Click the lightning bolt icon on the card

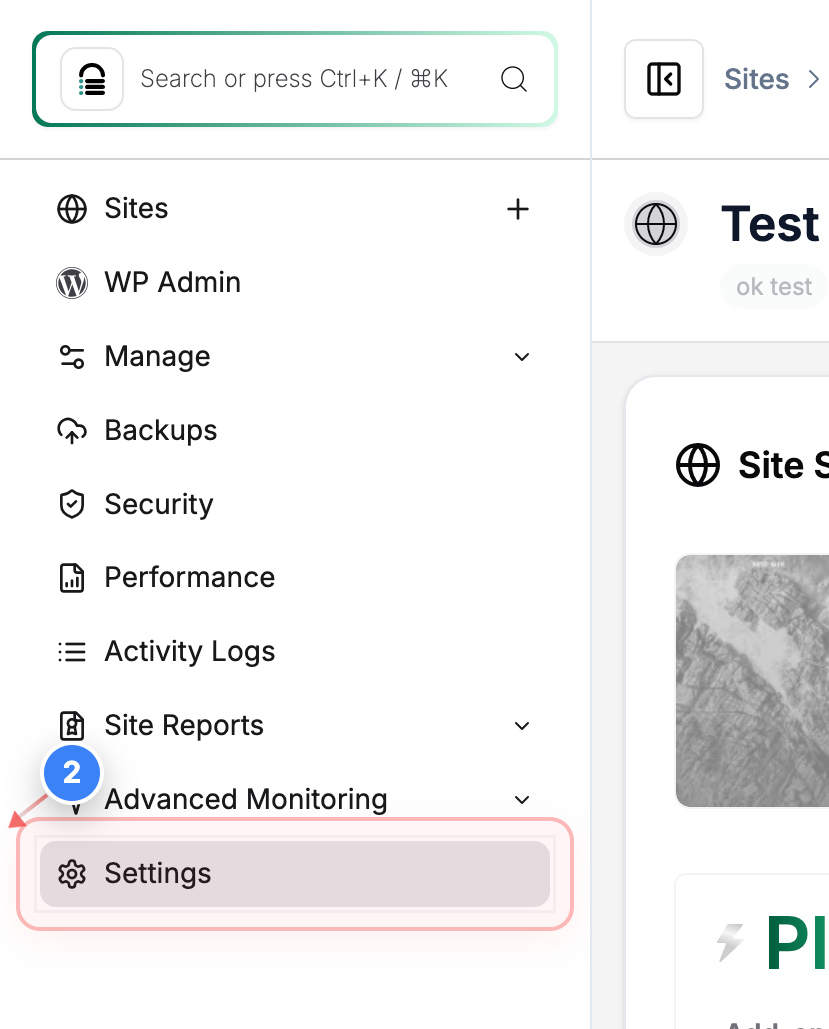(731, 941)
